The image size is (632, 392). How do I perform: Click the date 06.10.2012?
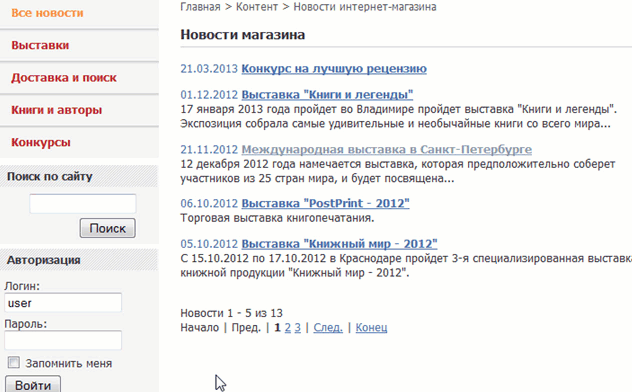209,203
